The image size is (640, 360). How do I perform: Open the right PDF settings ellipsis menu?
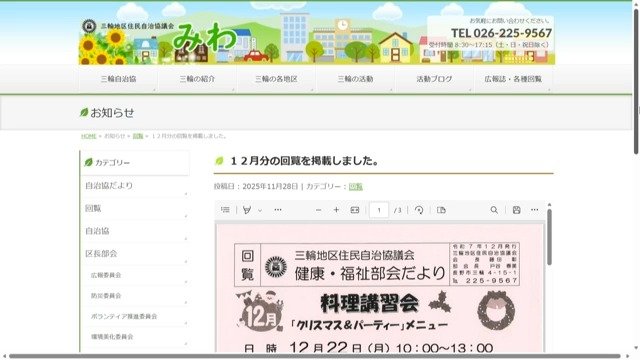pos(535,210)
